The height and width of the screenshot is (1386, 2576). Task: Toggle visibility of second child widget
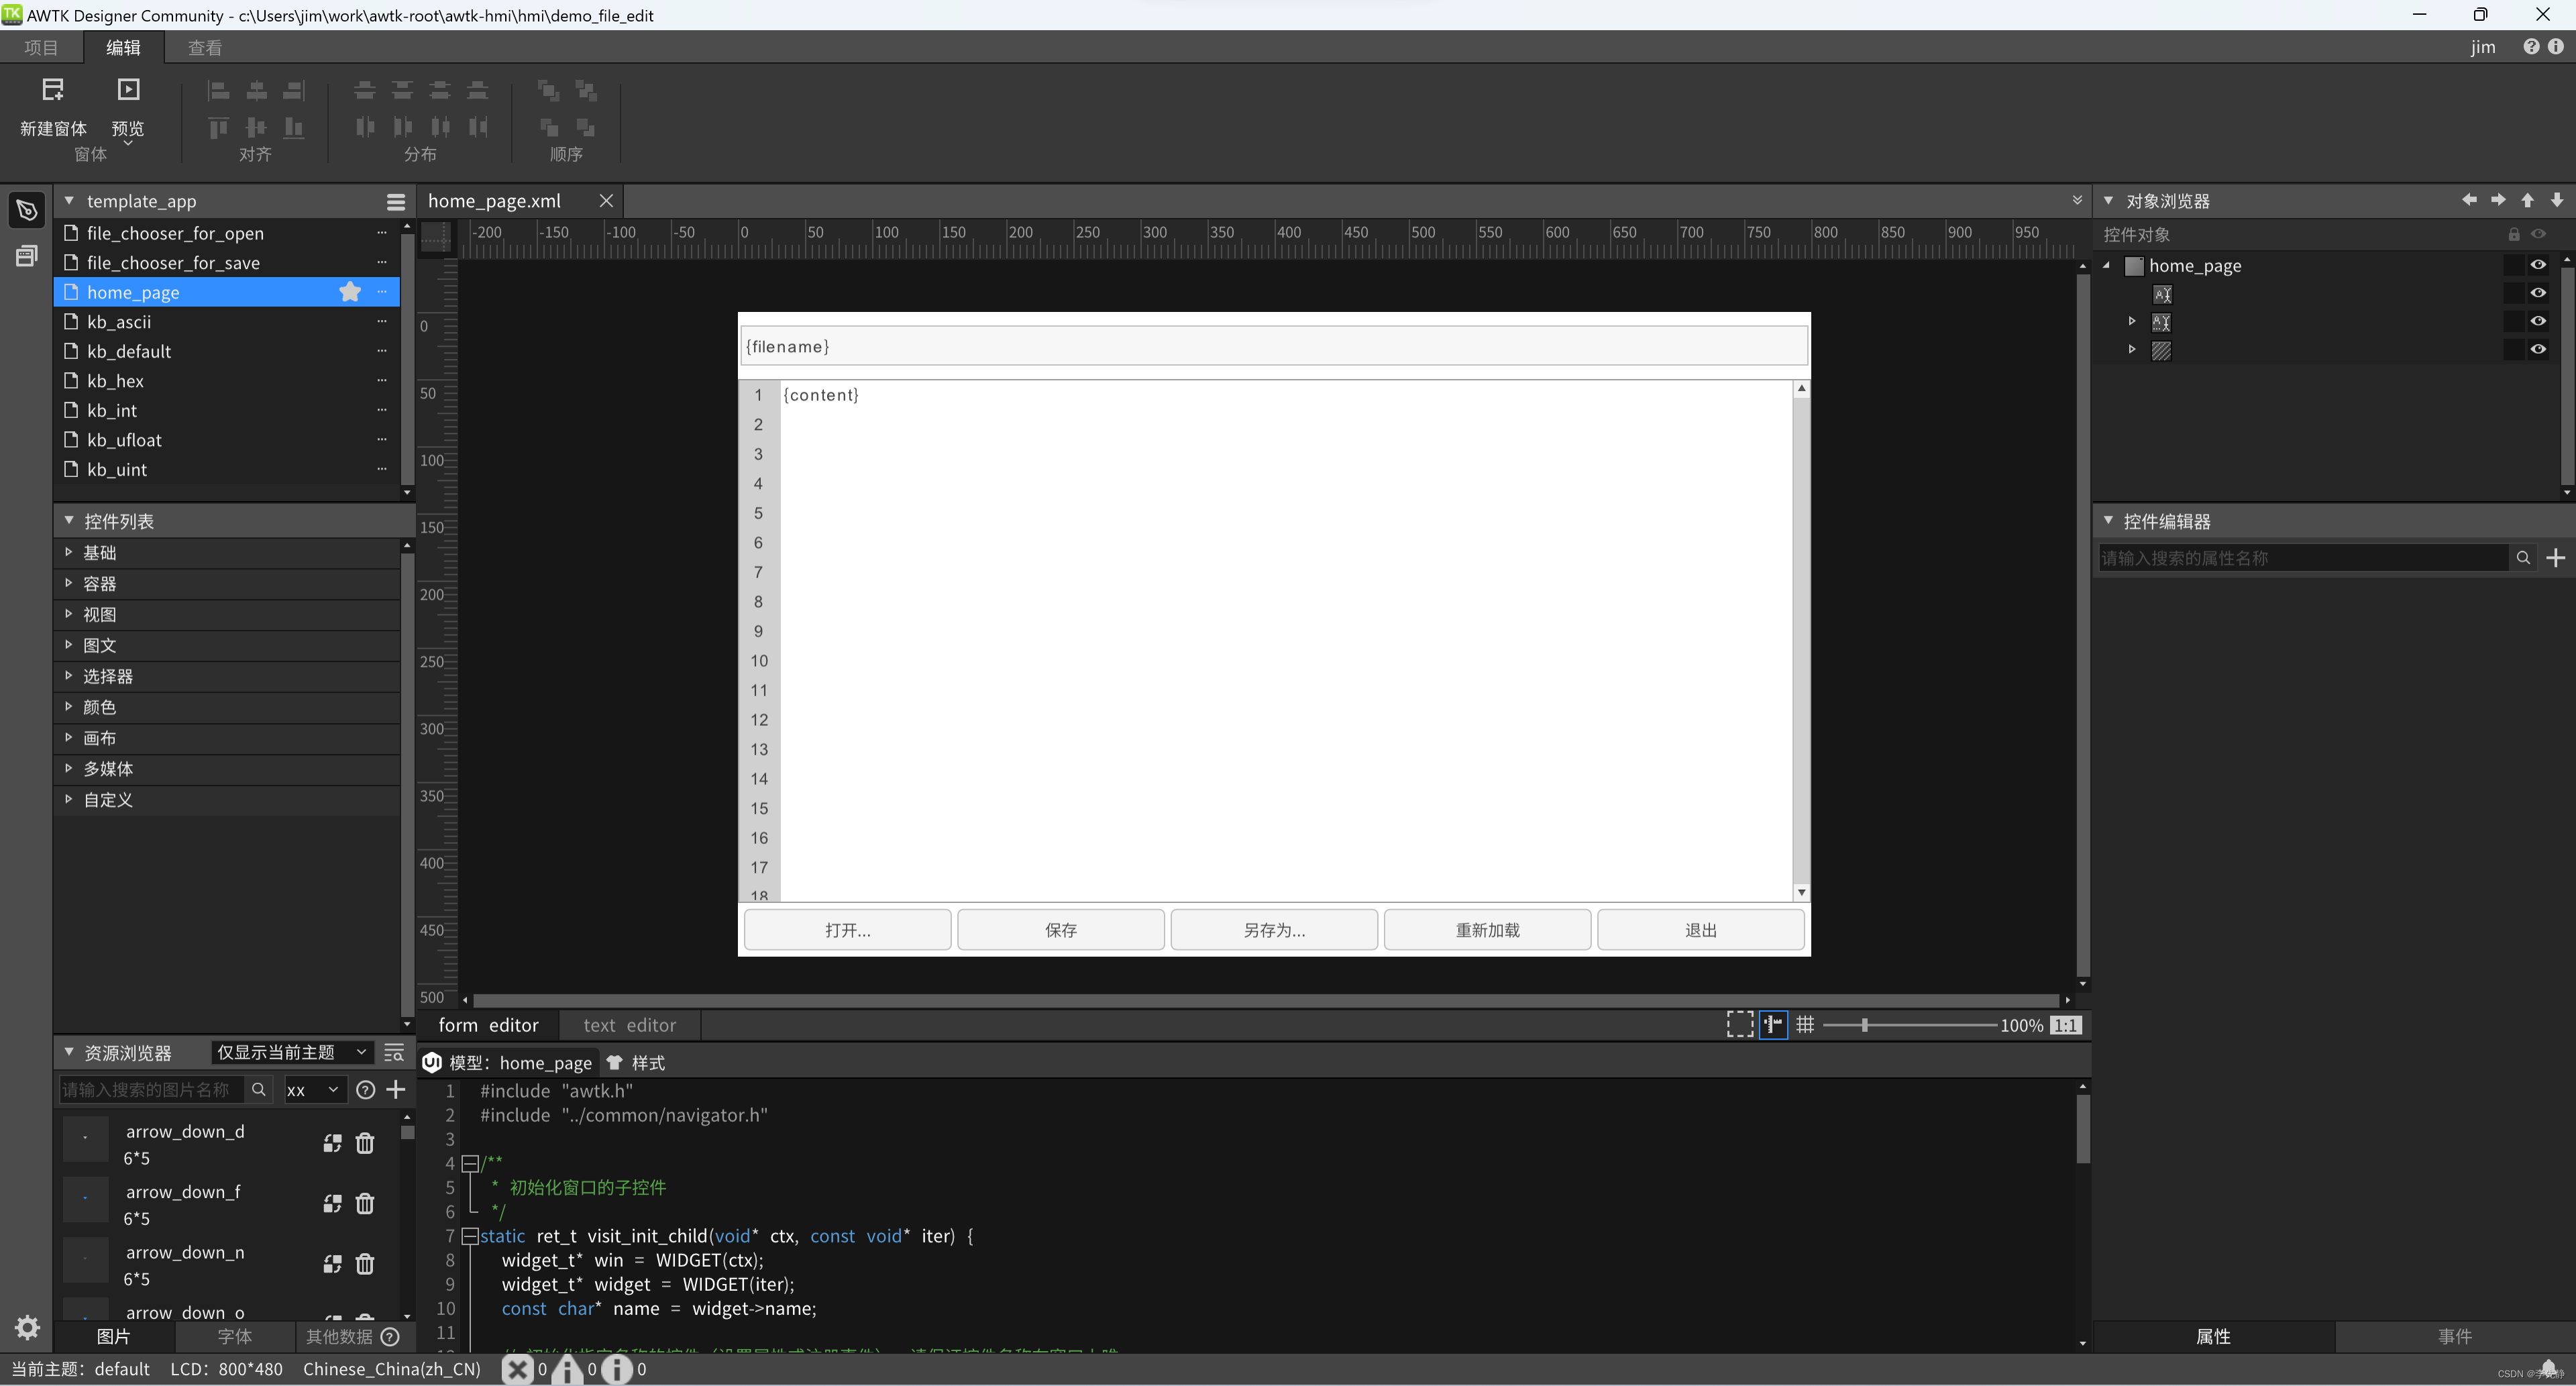tap(2538, 321)
